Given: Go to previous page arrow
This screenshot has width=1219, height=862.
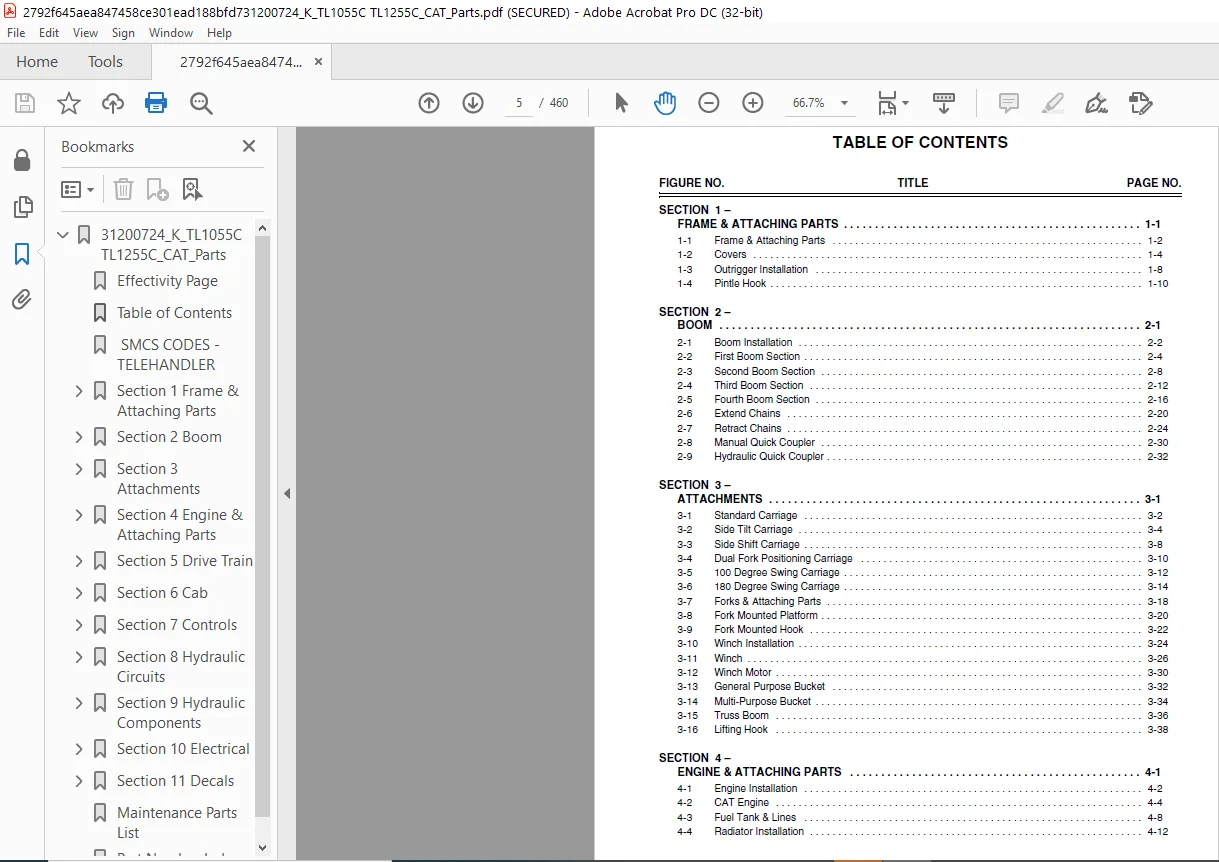Looking at the screenshot, I should (x=429, y=103).
